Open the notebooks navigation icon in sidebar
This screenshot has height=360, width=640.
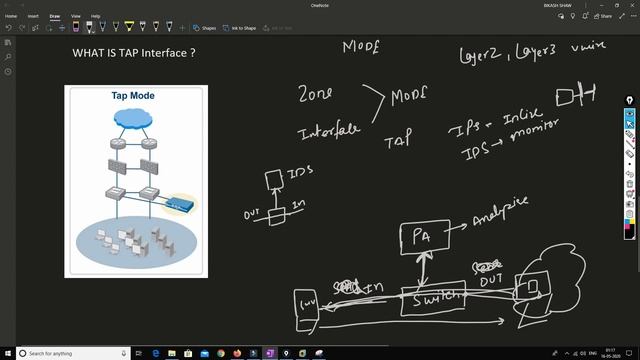click(x=8, y=42)
